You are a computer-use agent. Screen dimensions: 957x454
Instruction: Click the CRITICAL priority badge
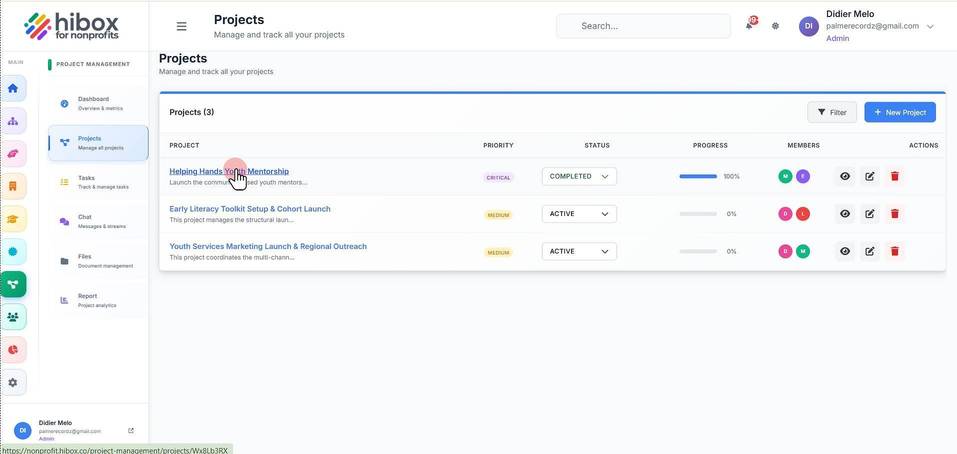point(499,178)
